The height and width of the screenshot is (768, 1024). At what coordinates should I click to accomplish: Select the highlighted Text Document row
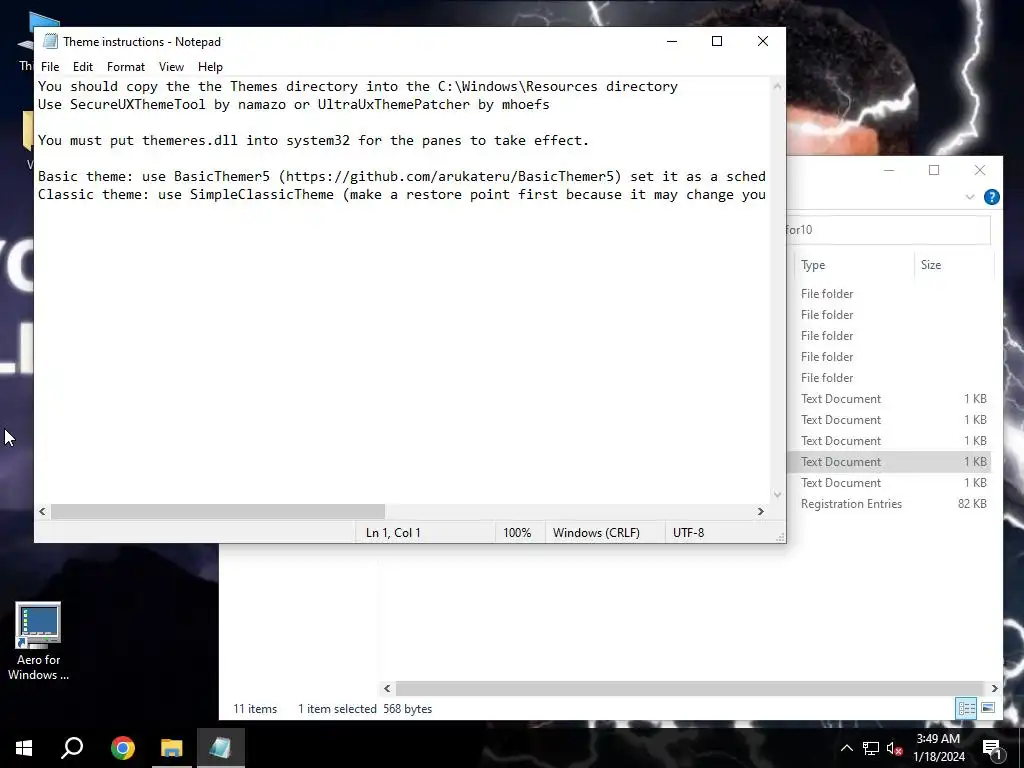tap(889, 462)
